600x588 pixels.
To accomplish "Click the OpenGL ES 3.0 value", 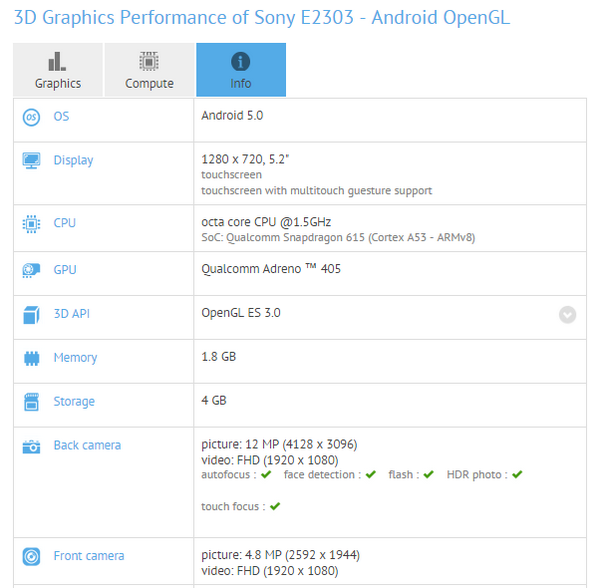I will tap(241, 313).
